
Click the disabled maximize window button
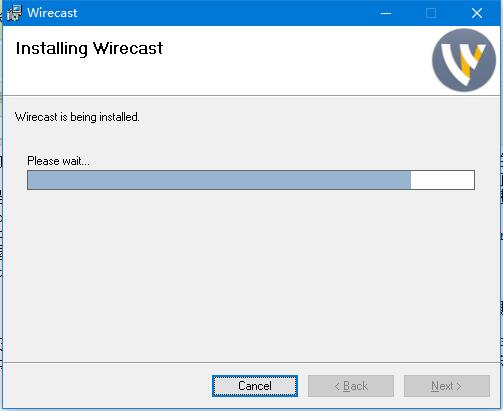click(431, 13)
